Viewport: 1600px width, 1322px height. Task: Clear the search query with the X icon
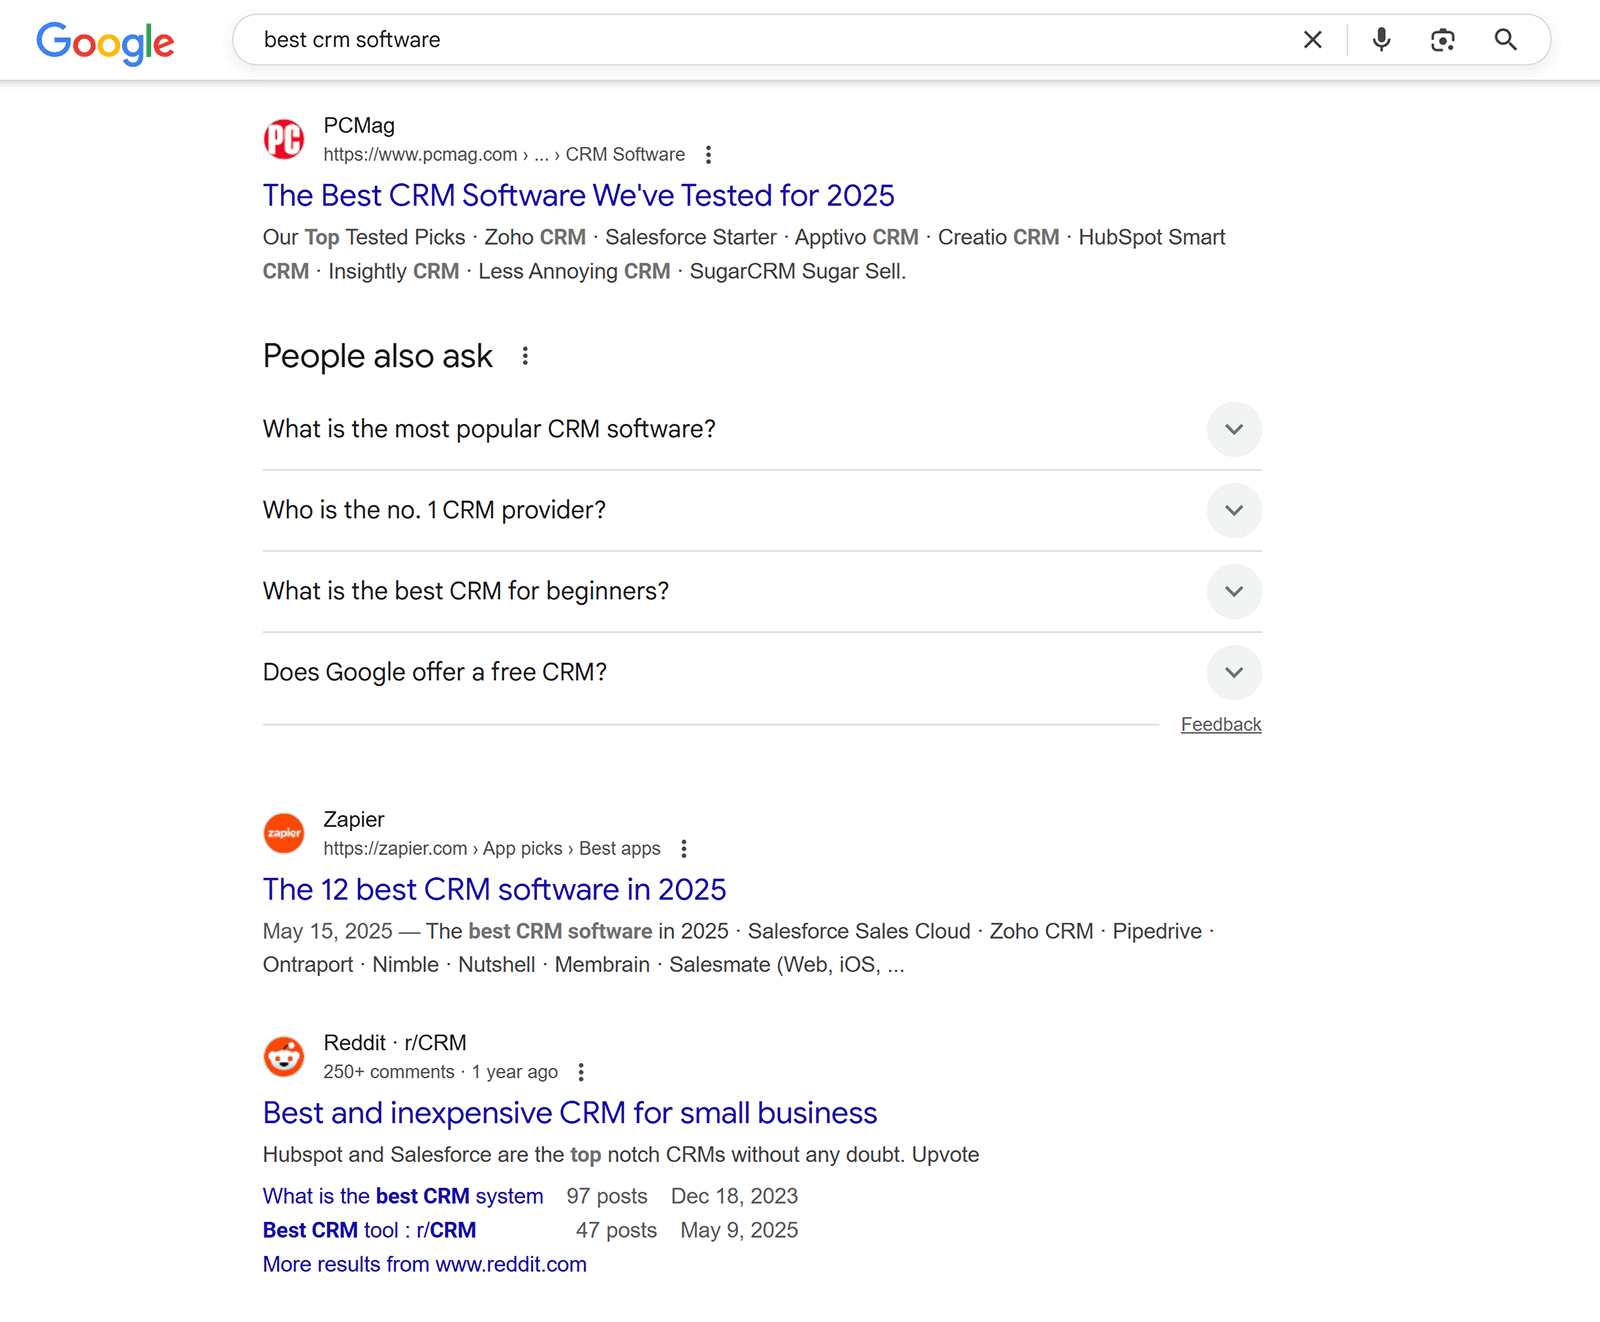(1312, 40)
